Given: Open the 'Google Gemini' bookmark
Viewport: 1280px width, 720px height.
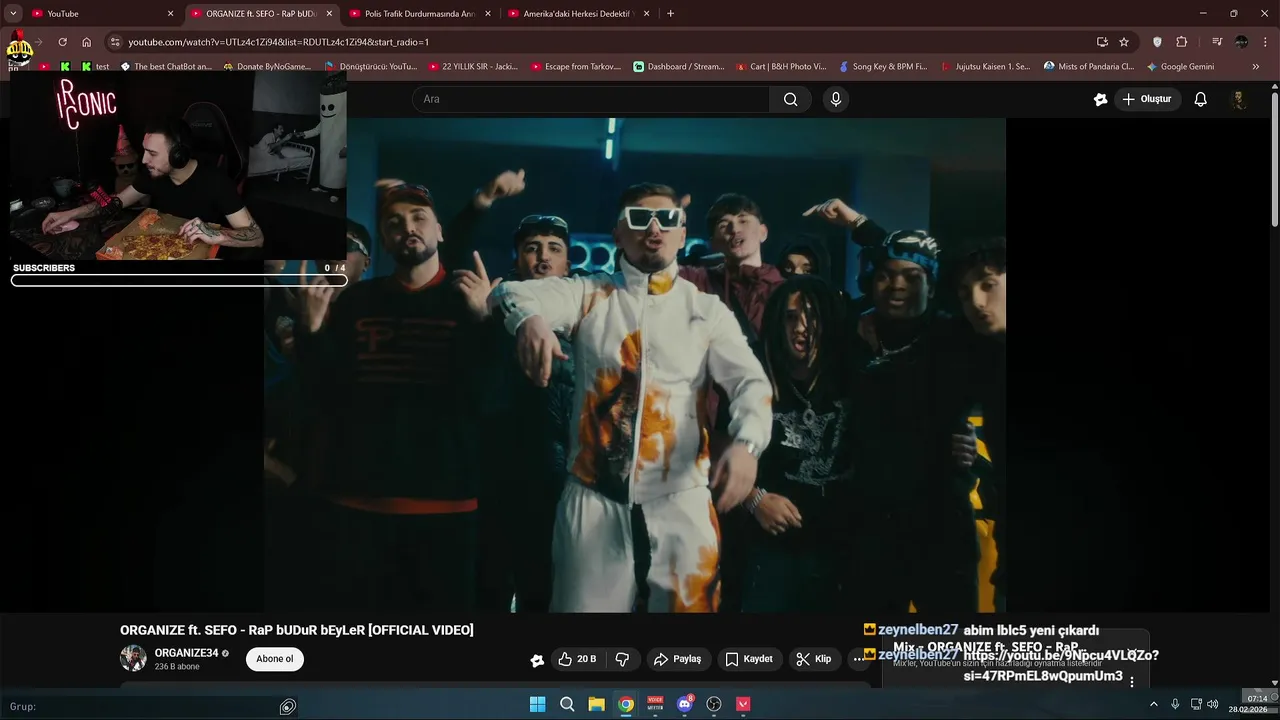Looking at the screenshot, I should click(1180, 67).
